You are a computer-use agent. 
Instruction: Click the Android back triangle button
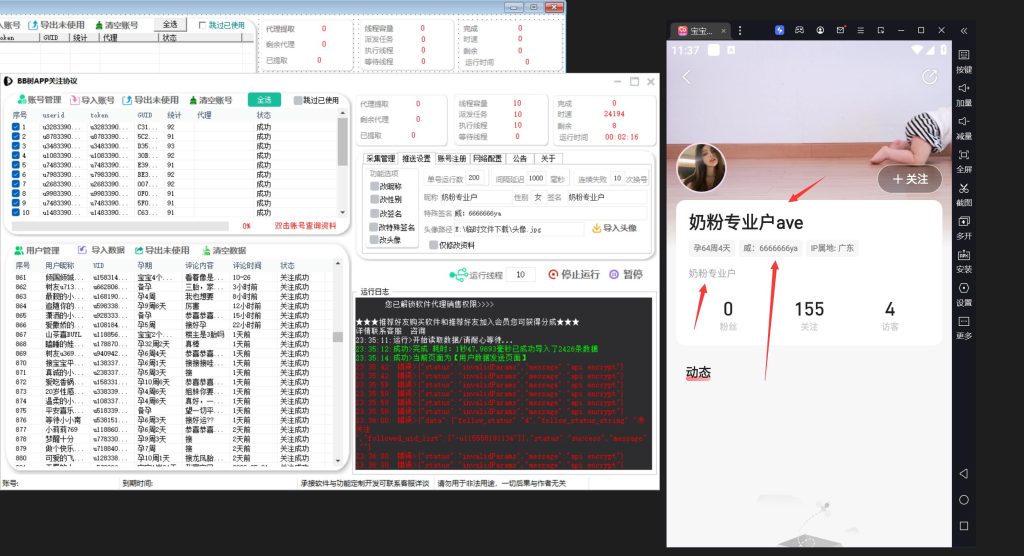pyautogui.click(x=963, y=473)
